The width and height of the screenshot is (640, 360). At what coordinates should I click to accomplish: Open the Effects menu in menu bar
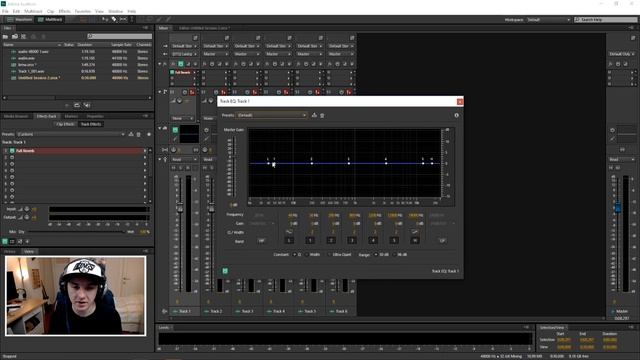64,11
